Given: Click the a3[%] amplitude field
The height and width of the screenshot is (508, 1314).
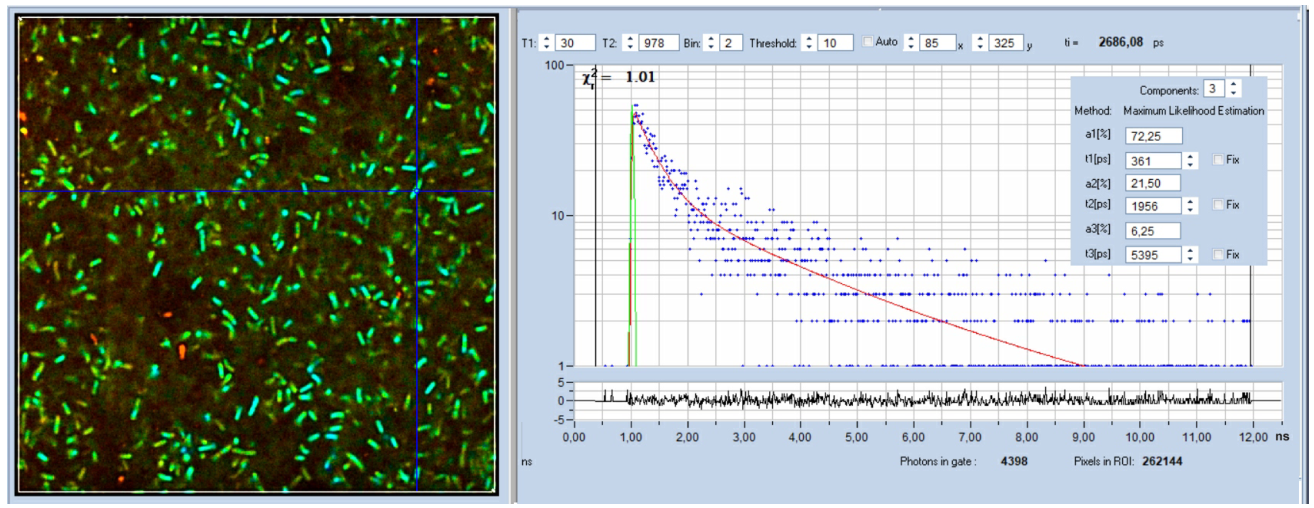Looking at the screenshot, I should [x=1153, y=230].
